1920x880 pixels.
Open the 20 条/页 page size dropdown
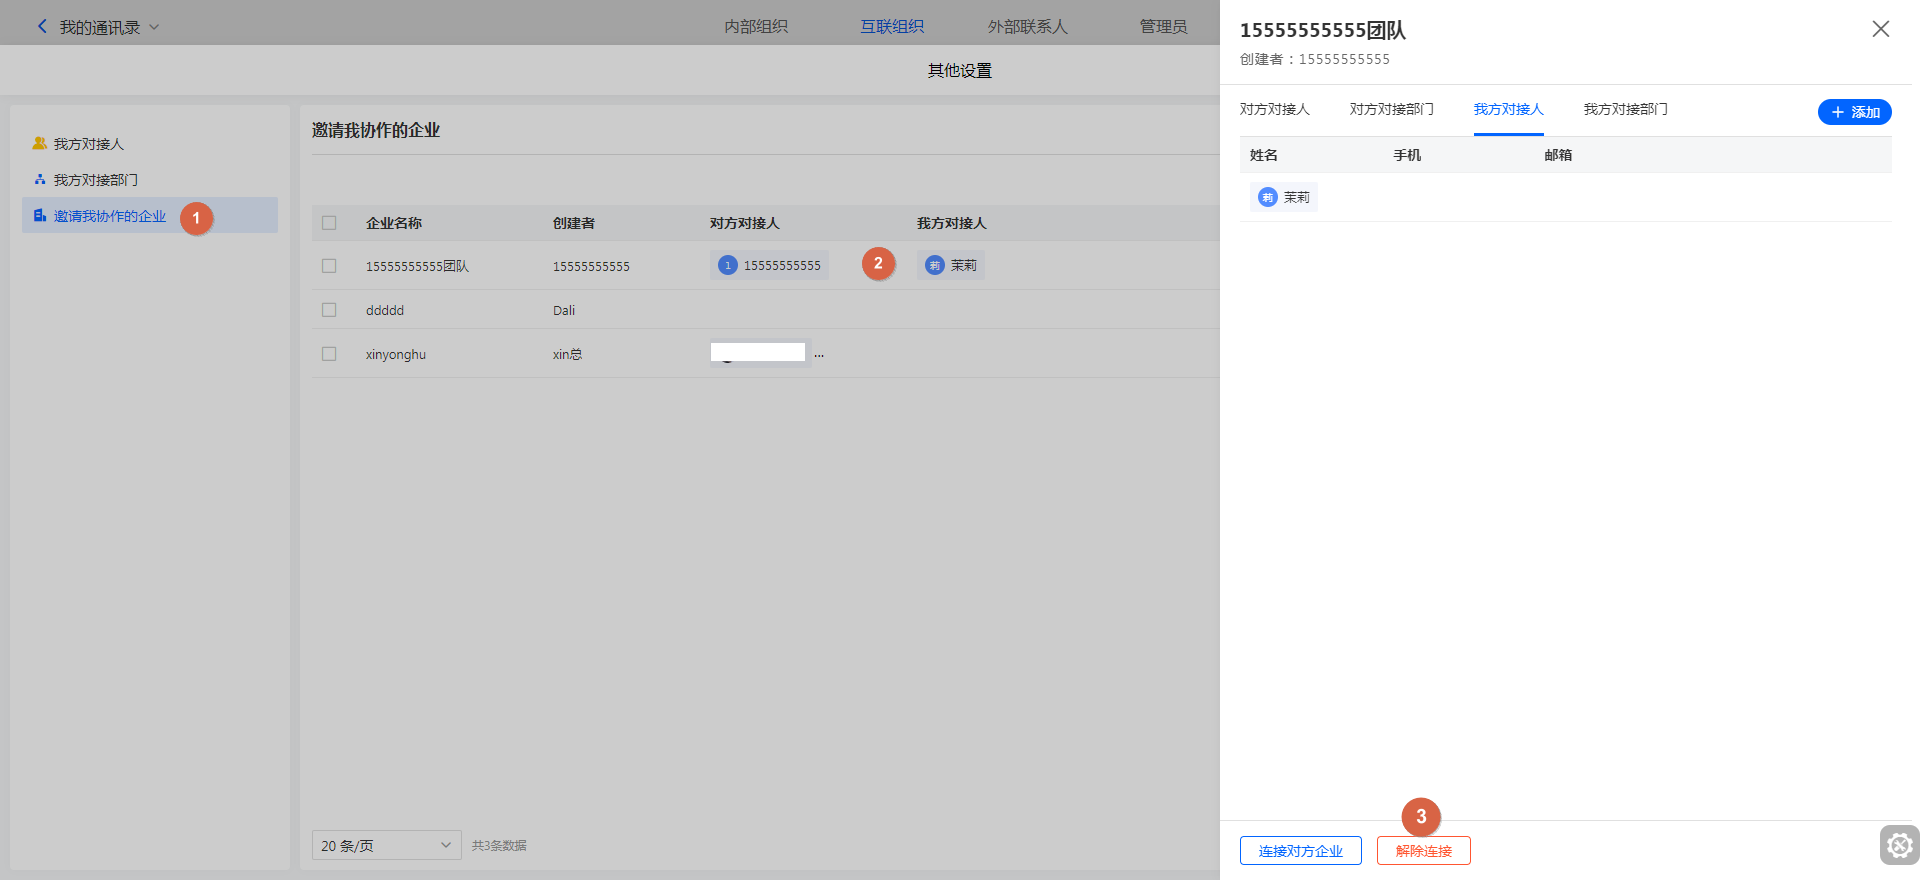click(386, 846)
